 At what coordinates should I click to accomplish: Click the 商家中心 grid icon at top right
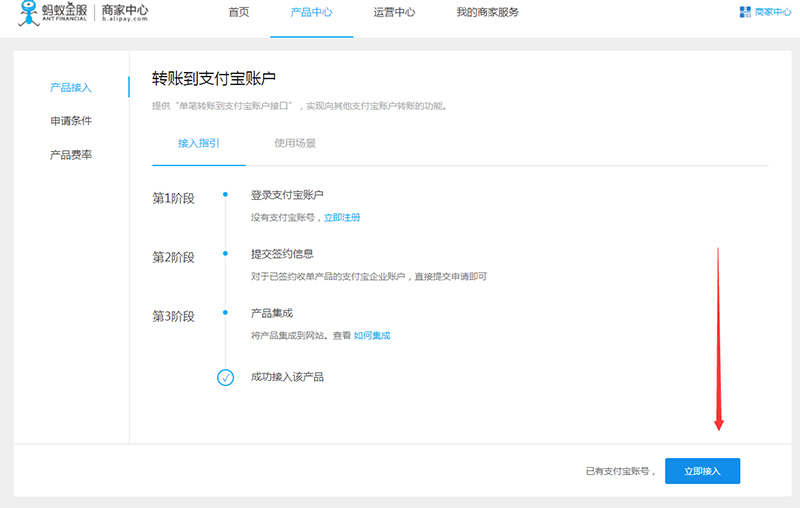pos(744,12)
